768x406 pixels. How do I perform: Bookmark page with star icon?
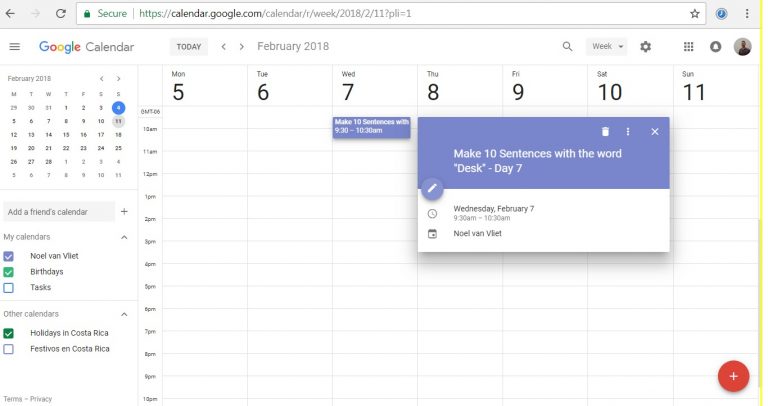[695, 14]
